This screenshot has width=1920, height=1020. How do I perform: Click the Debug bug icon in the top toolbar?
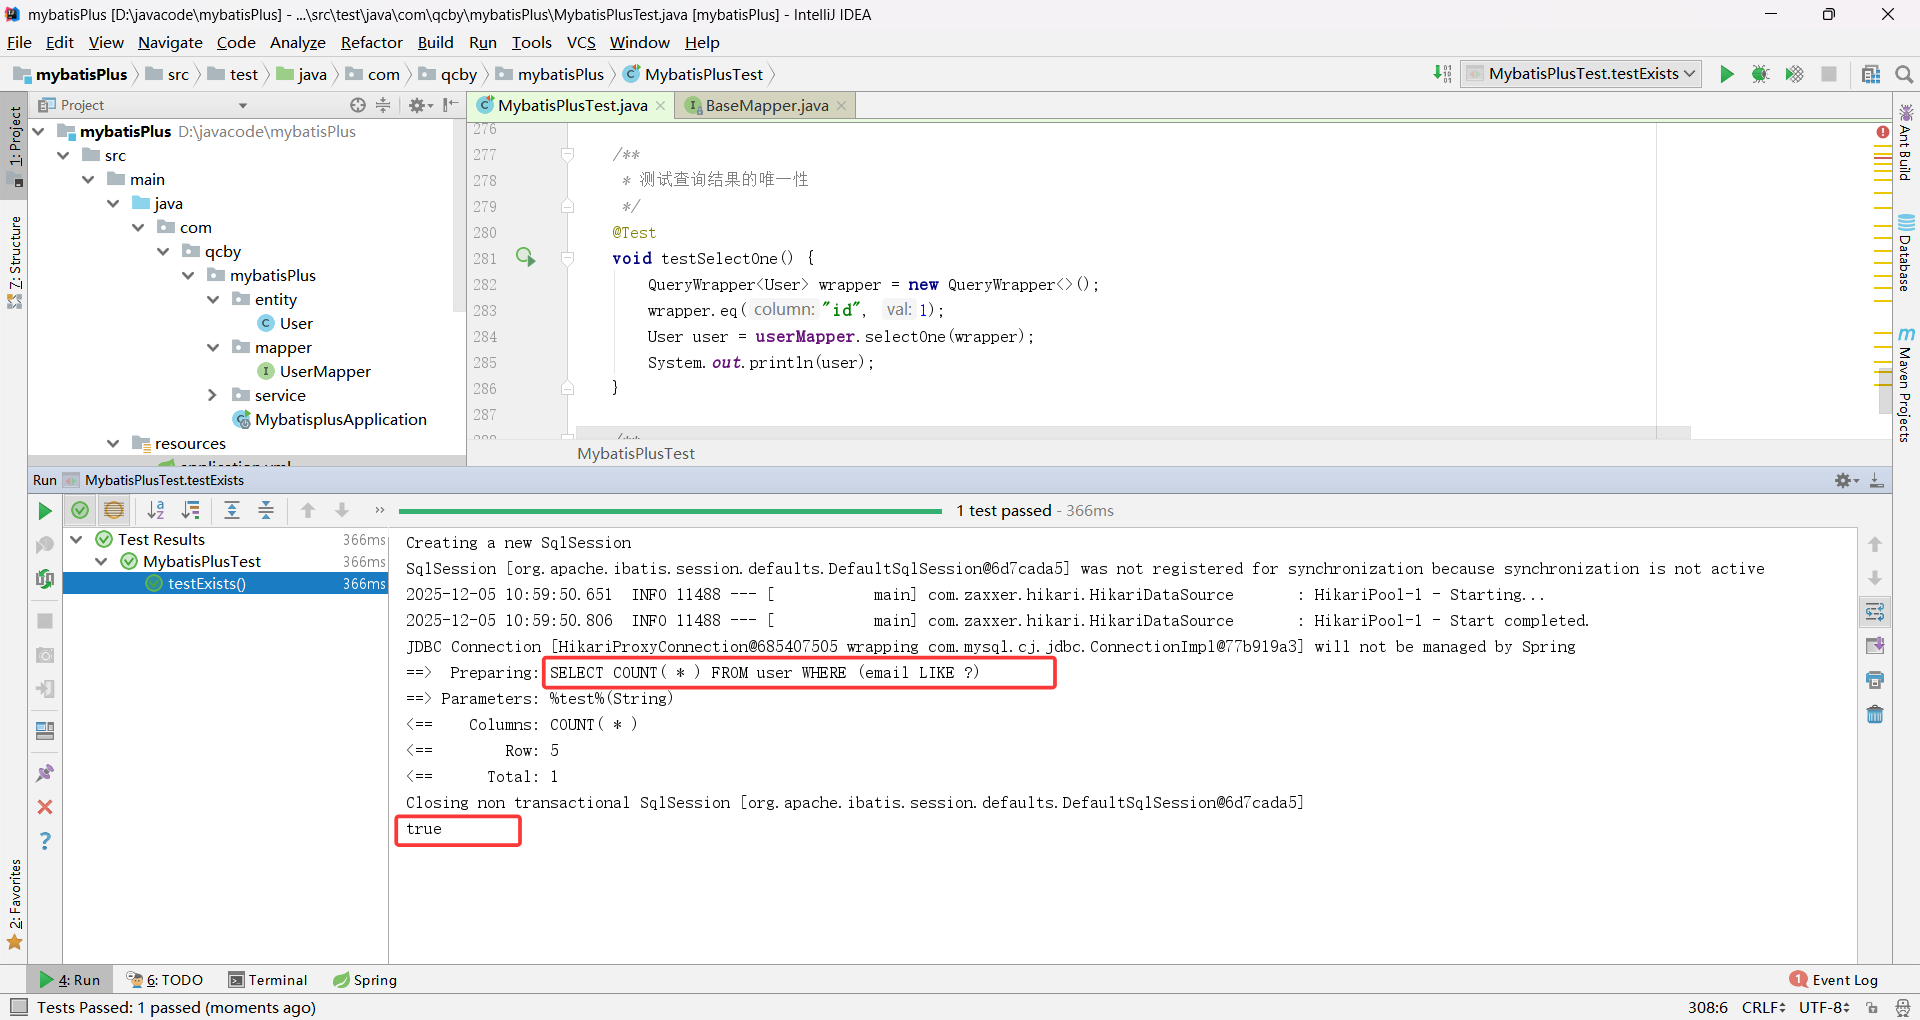1761,74
